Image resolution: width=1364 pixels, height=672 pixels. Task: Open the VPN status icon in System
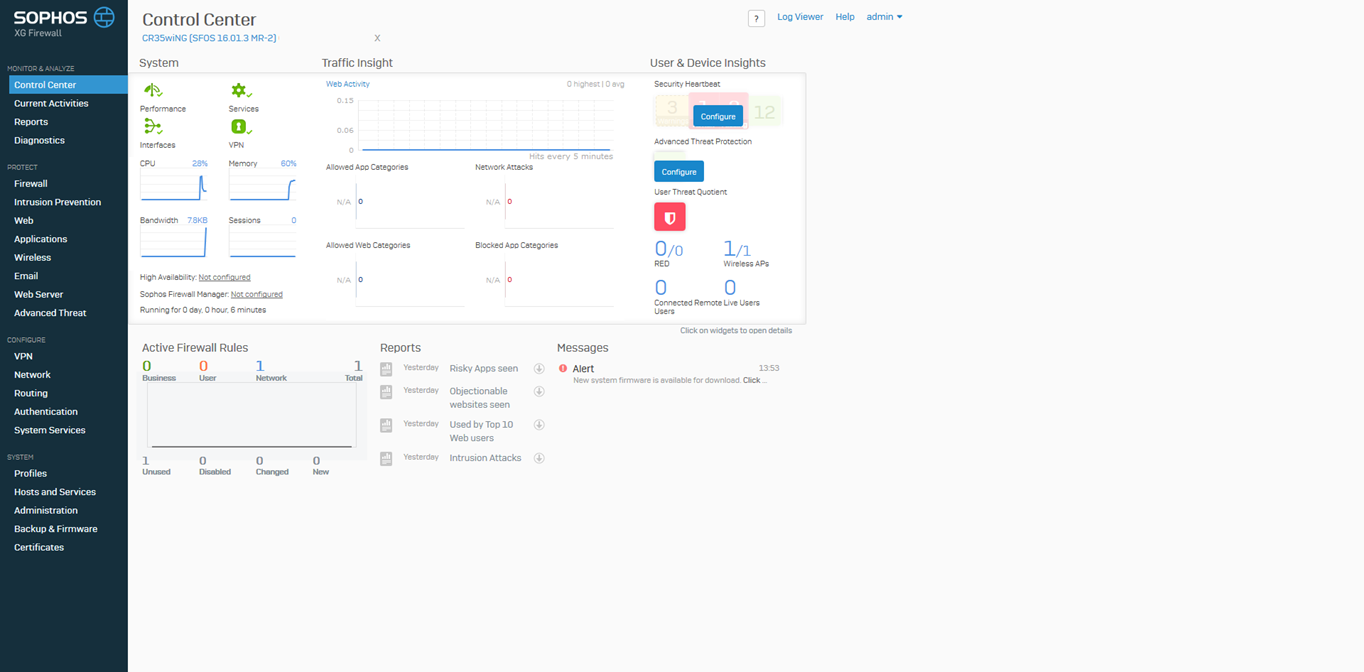(240, 127)
